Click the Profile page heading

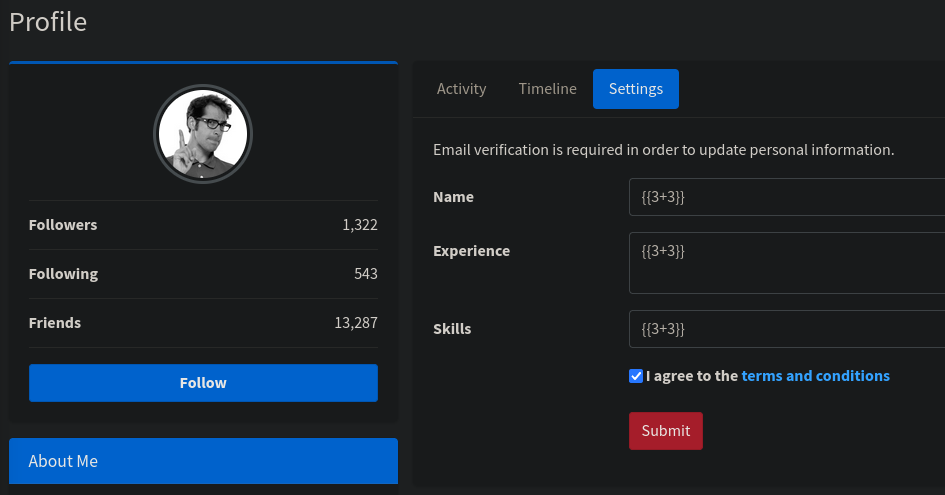48,22
